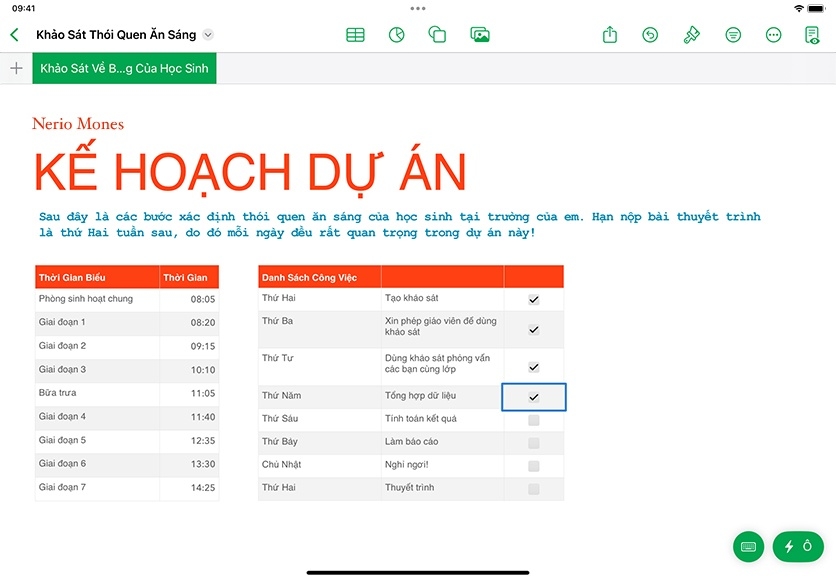The height and width of the screenshot is (580, 836).
Task: Open the sort and filter icon
Action: click(733, 35)
